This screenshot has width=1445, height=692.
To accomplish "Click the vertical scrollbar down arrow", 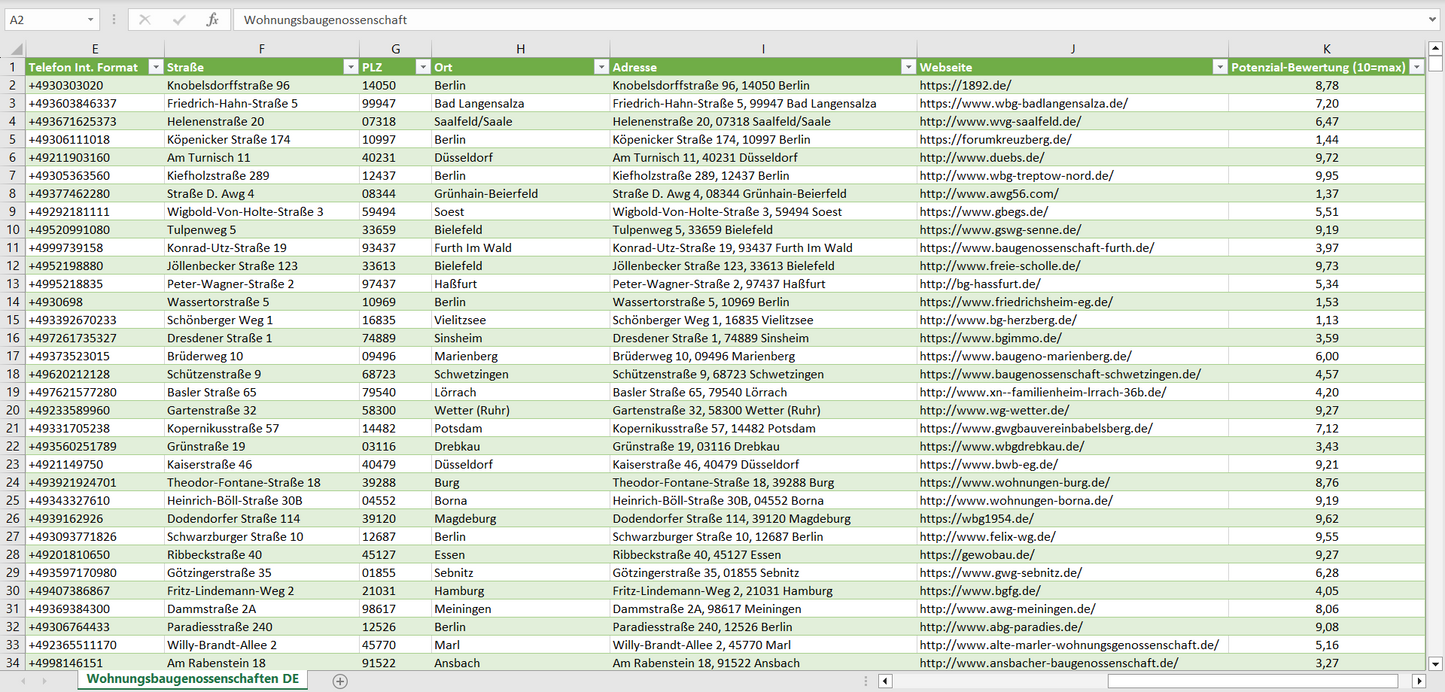I will click(x=1436, y=662).
